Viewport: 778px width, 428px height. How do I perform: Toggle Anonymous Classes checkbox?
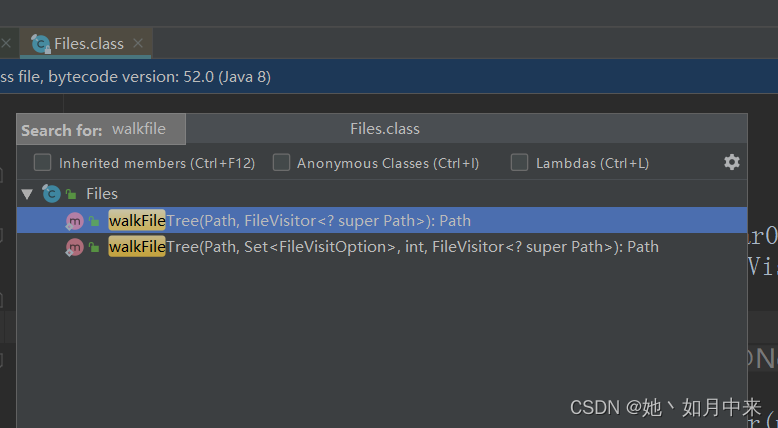point(281,162)
